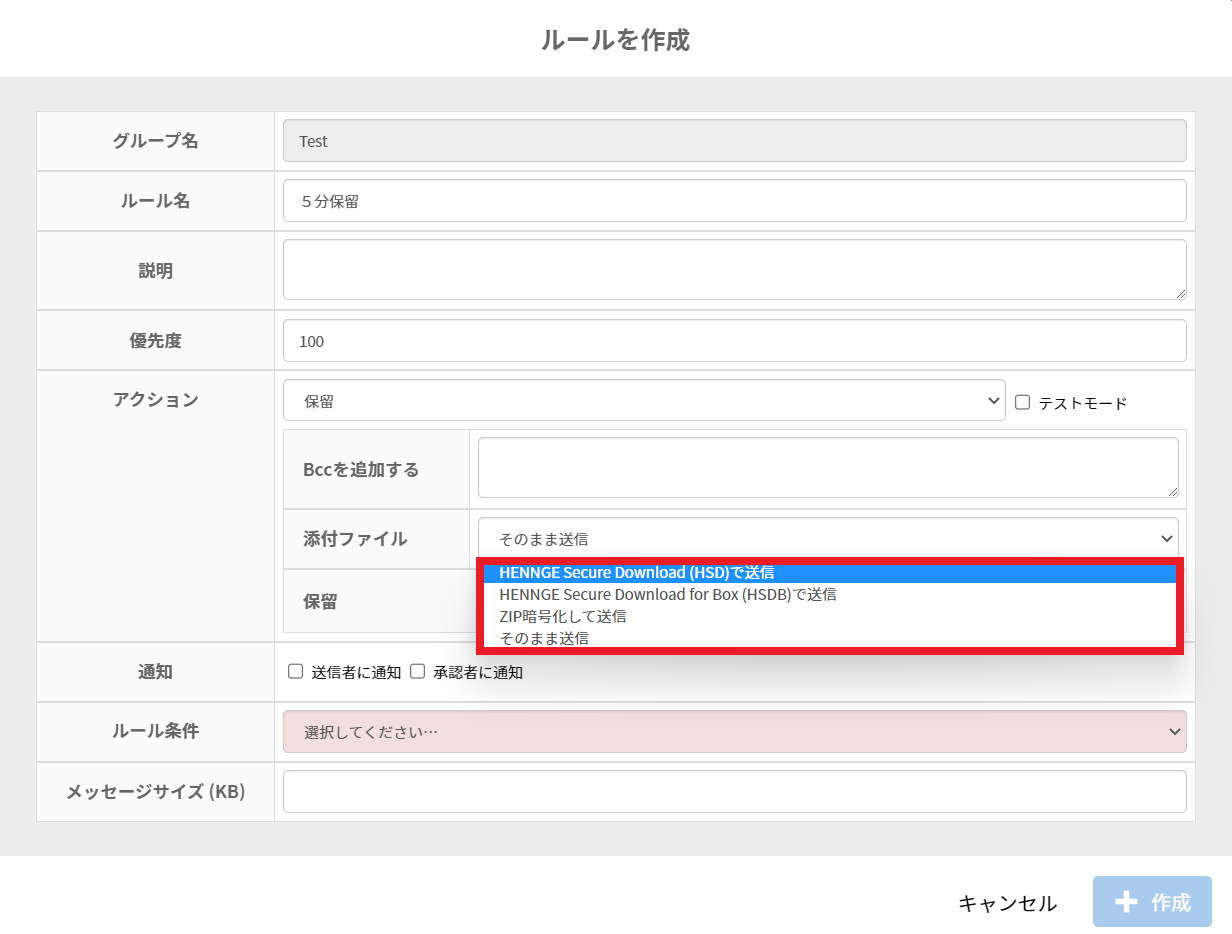Click the キャンセル button

(1007, 903)
